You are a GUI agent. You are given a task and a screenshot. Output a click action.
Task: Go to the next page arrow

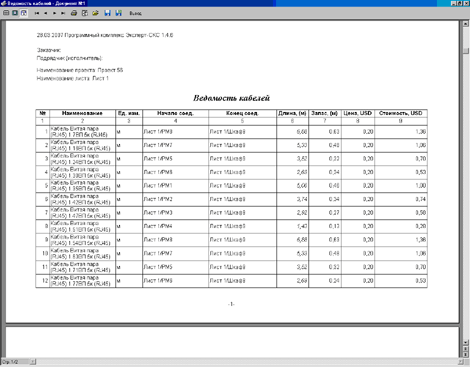click(x=54, y=13)
